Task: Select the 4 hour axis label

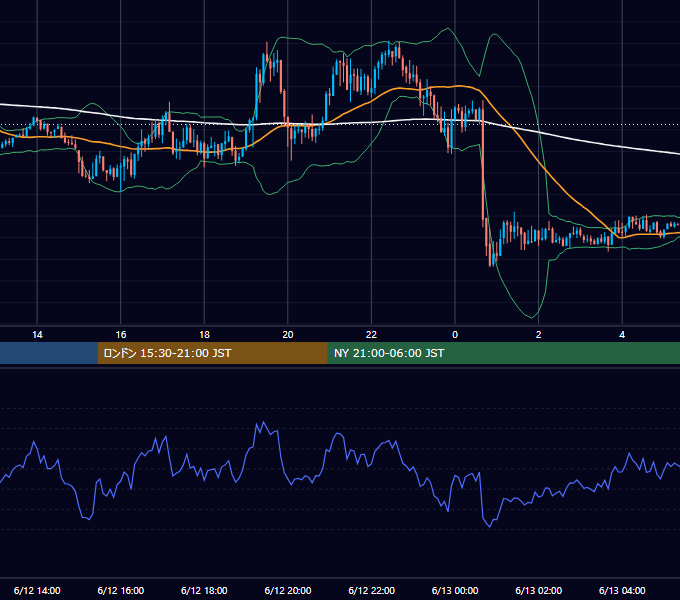Action: (x=622, y=335)
